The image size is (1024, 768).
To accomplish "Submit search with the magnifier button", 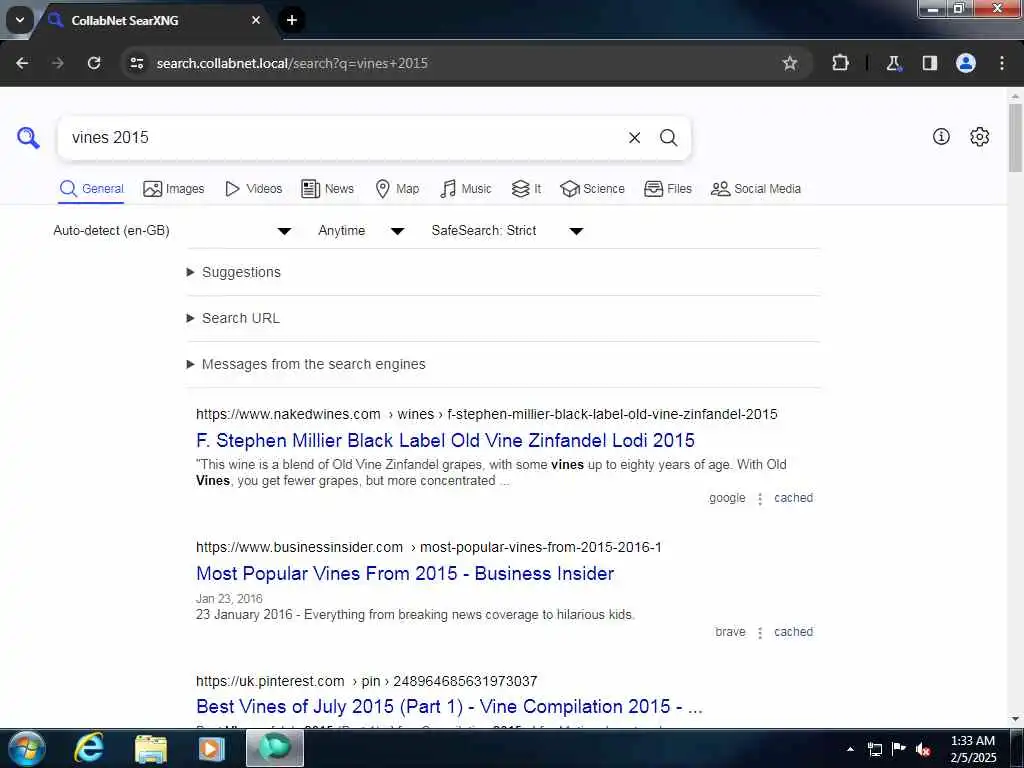I will [668, 138].
